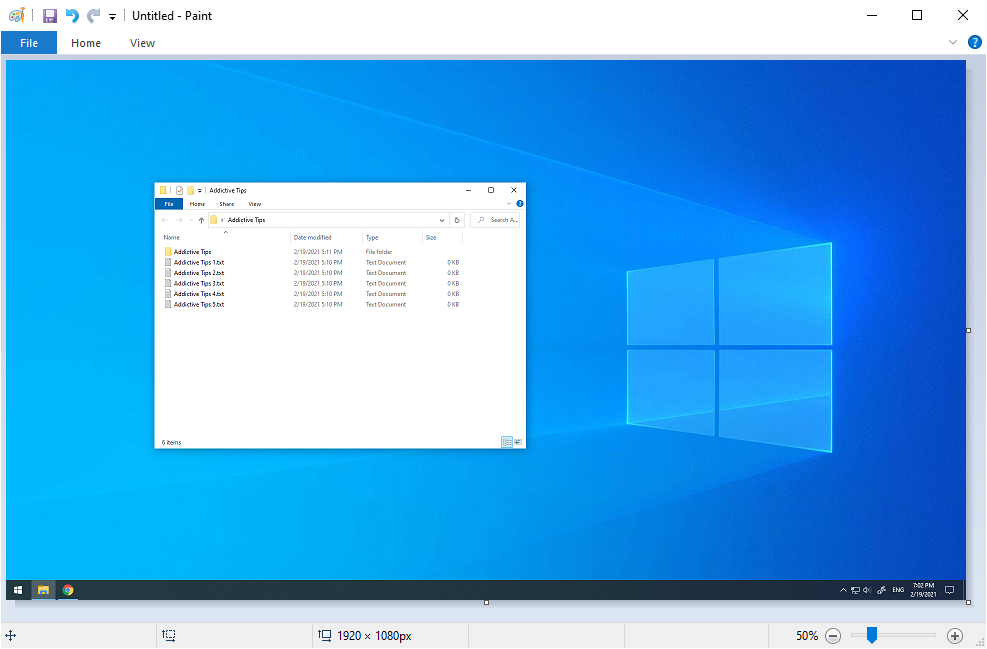
Task: Open Customize Quick Access Toolbar dropdown
Action: click(x=112, y=16)
